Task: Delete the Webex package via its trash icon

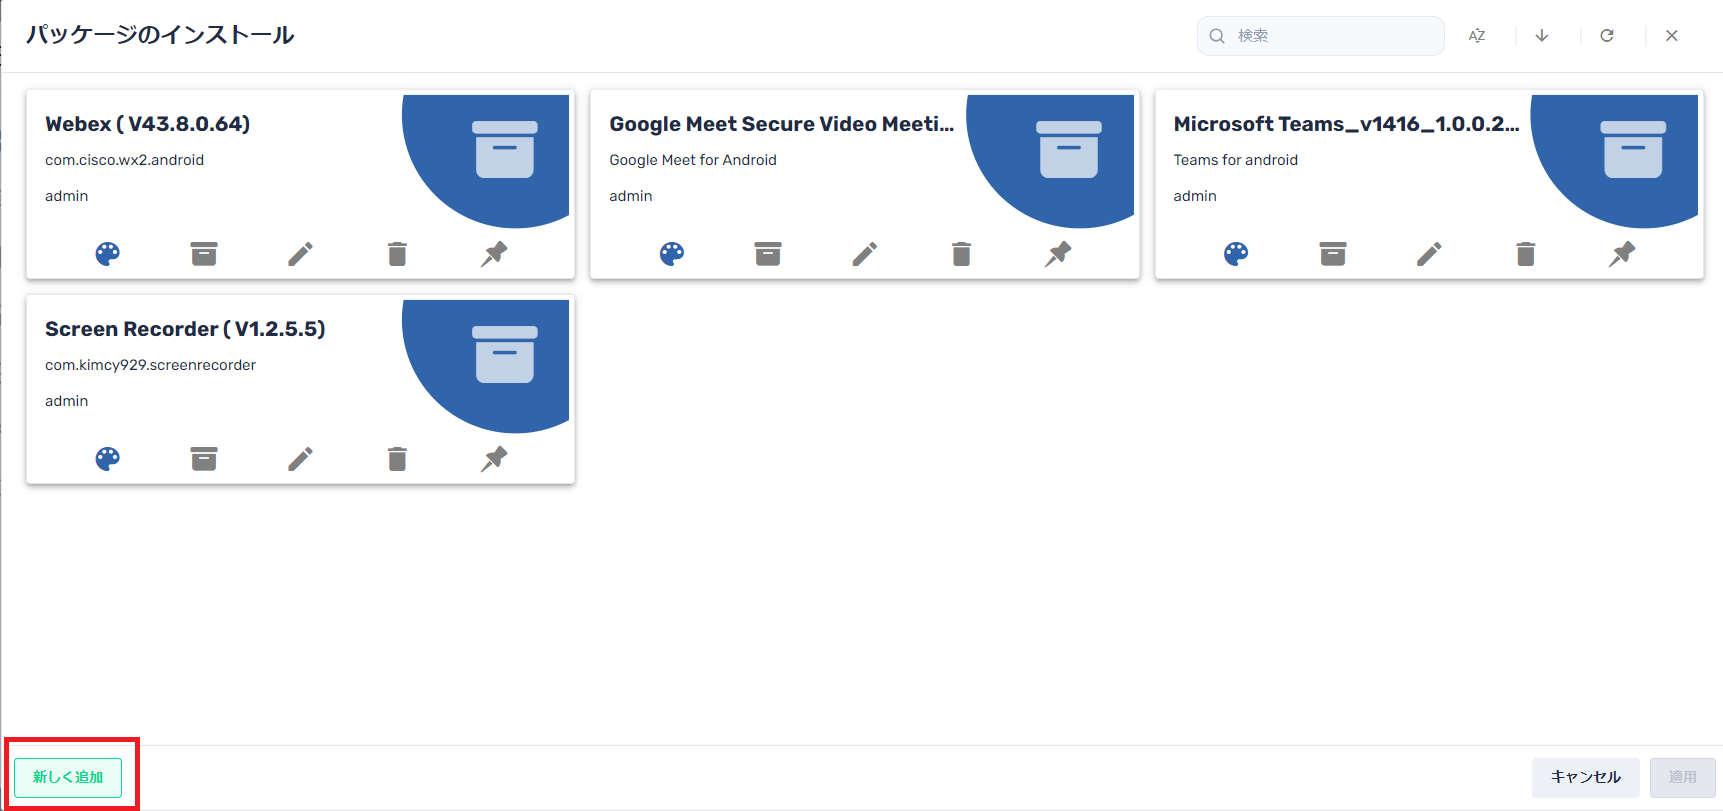Action: [397, 254]
